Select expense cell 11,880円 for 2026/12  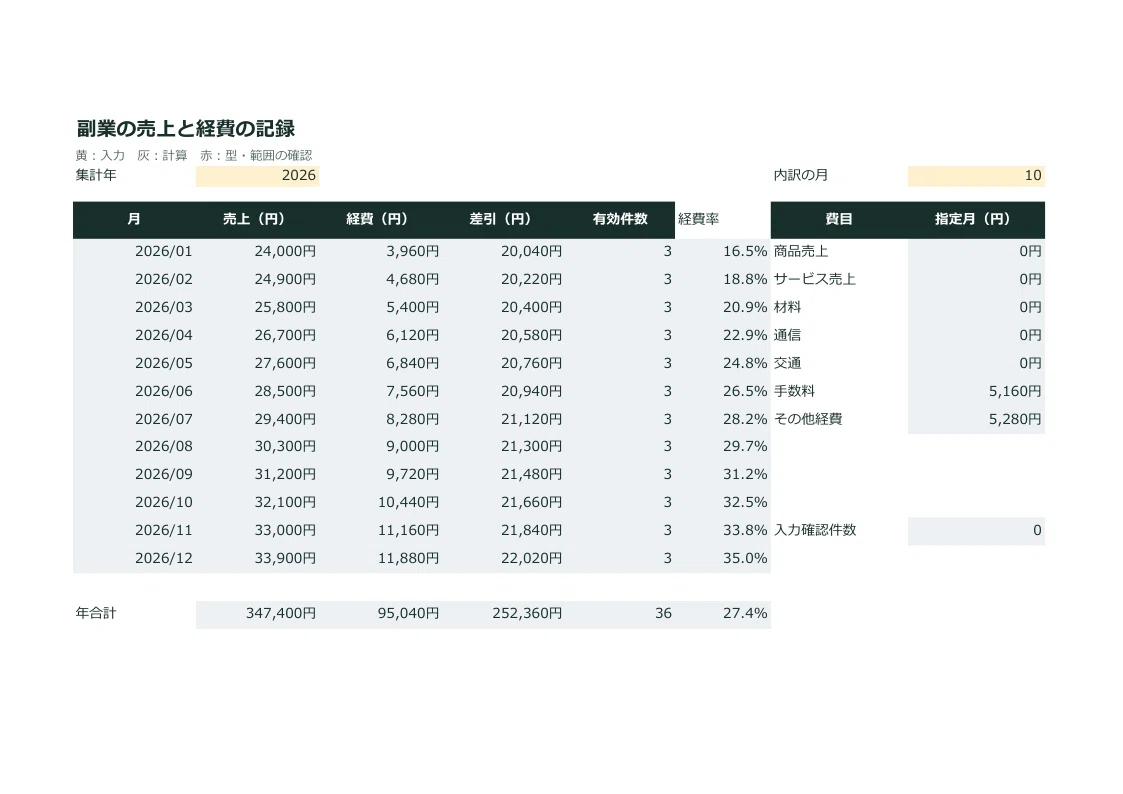pyautogui.click(x=380, y=558)
